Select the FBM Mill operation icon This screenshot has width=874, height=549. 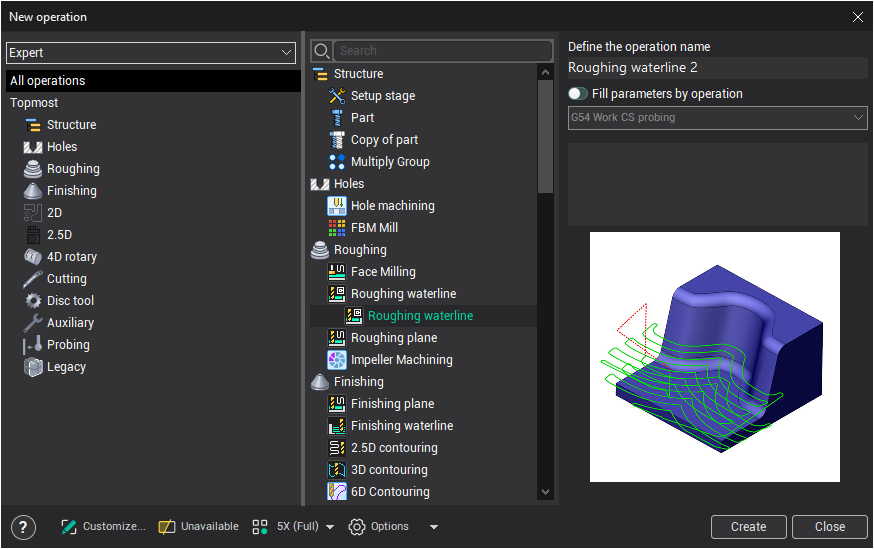337,228
